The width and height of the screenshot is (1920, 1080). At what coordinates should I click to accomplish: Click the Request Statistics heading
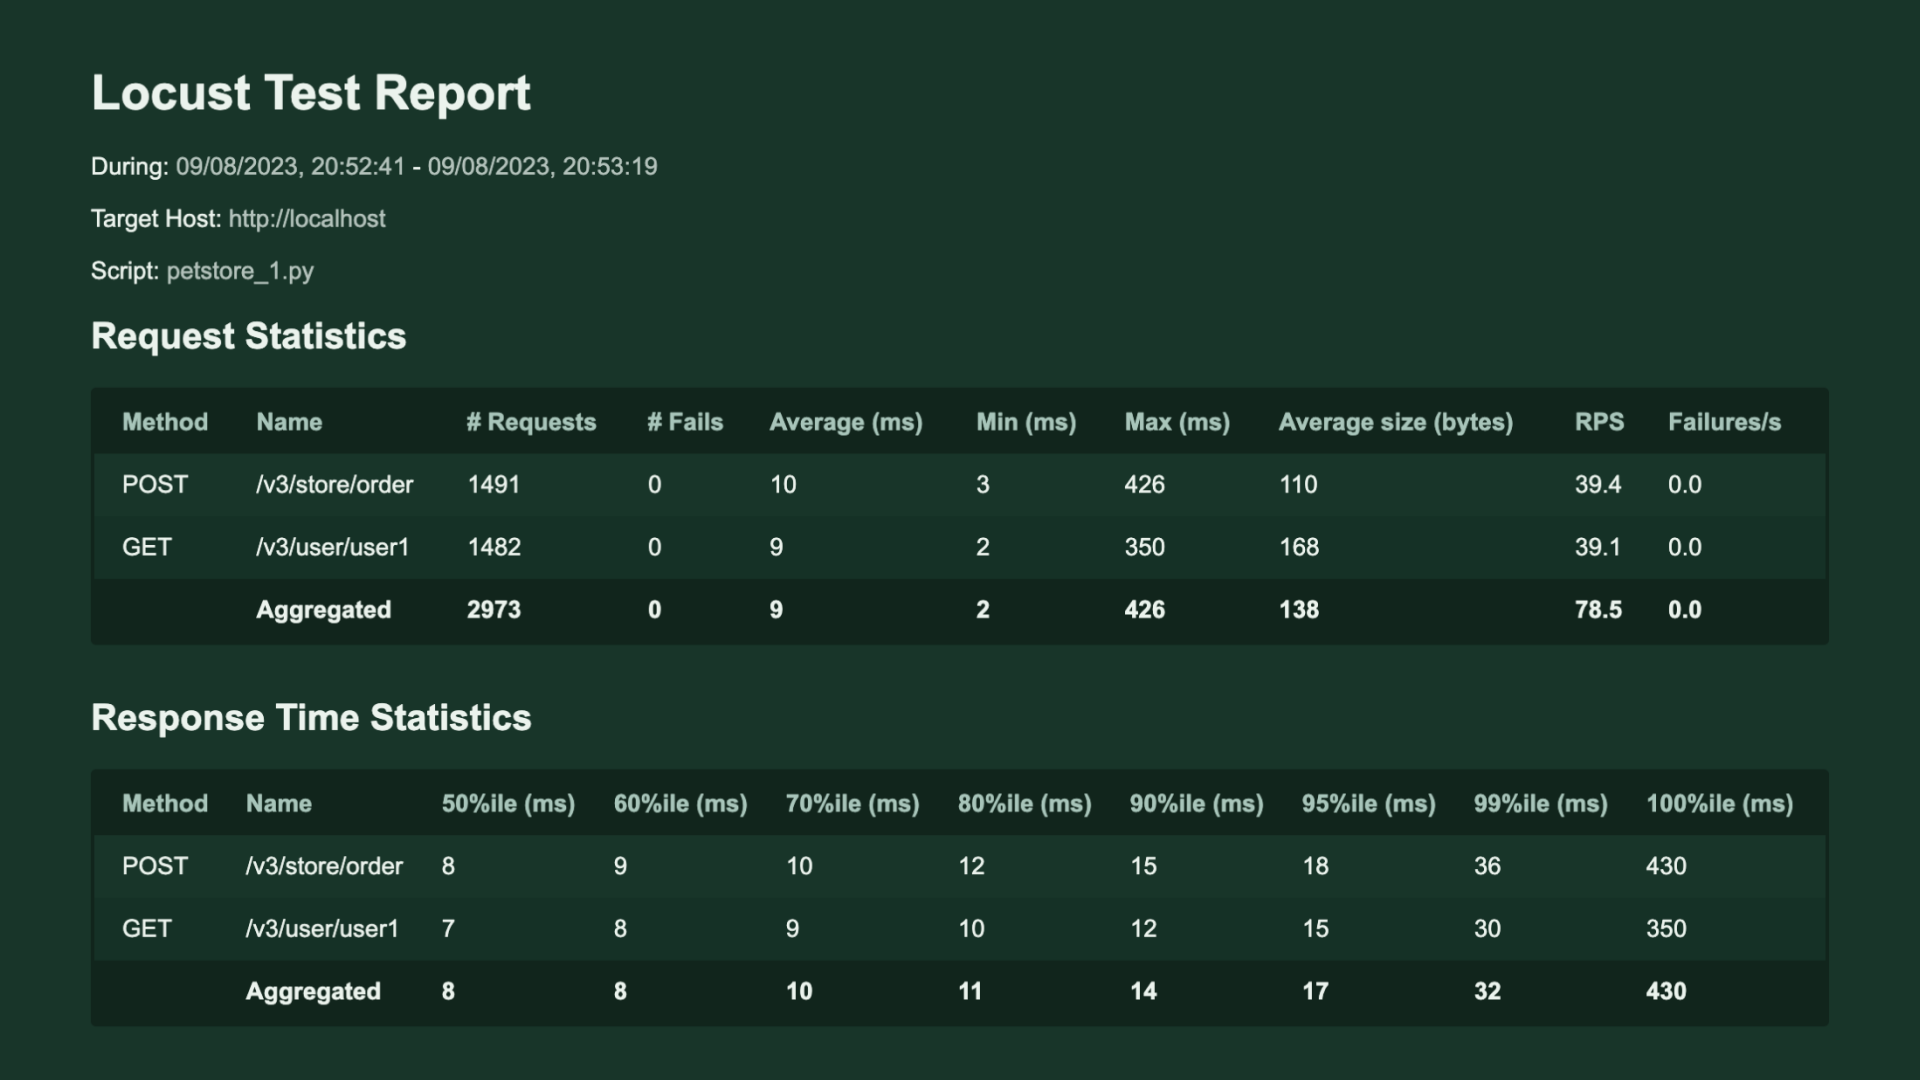248,336
